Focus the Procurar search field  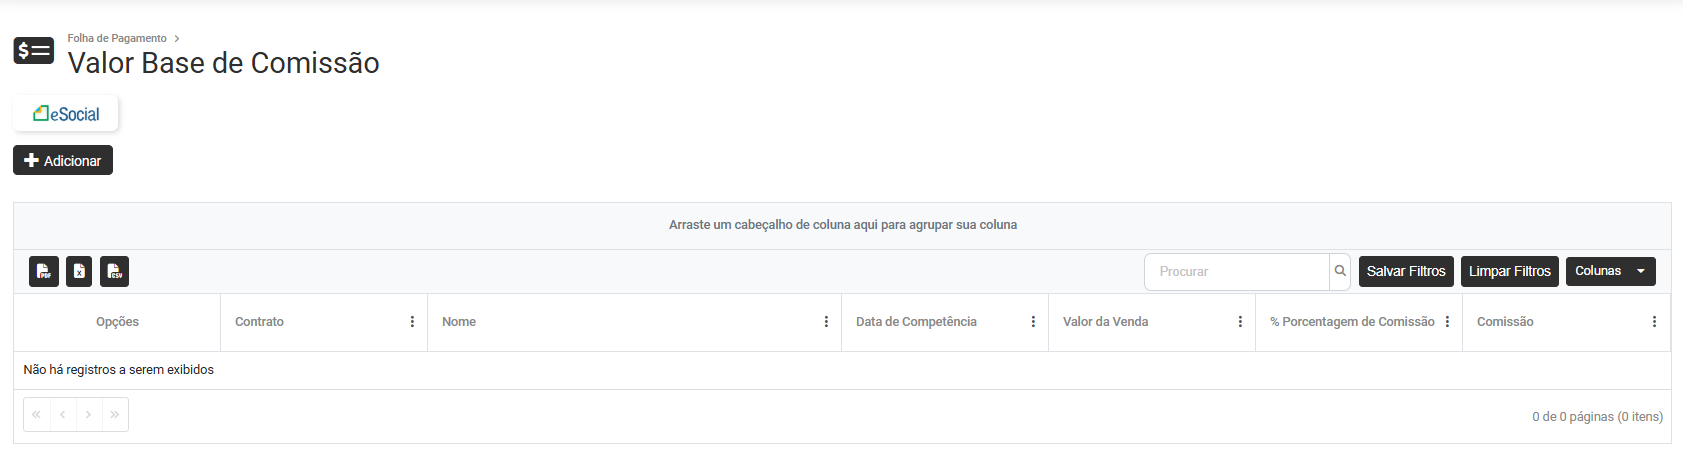[x=1236, y=272]
